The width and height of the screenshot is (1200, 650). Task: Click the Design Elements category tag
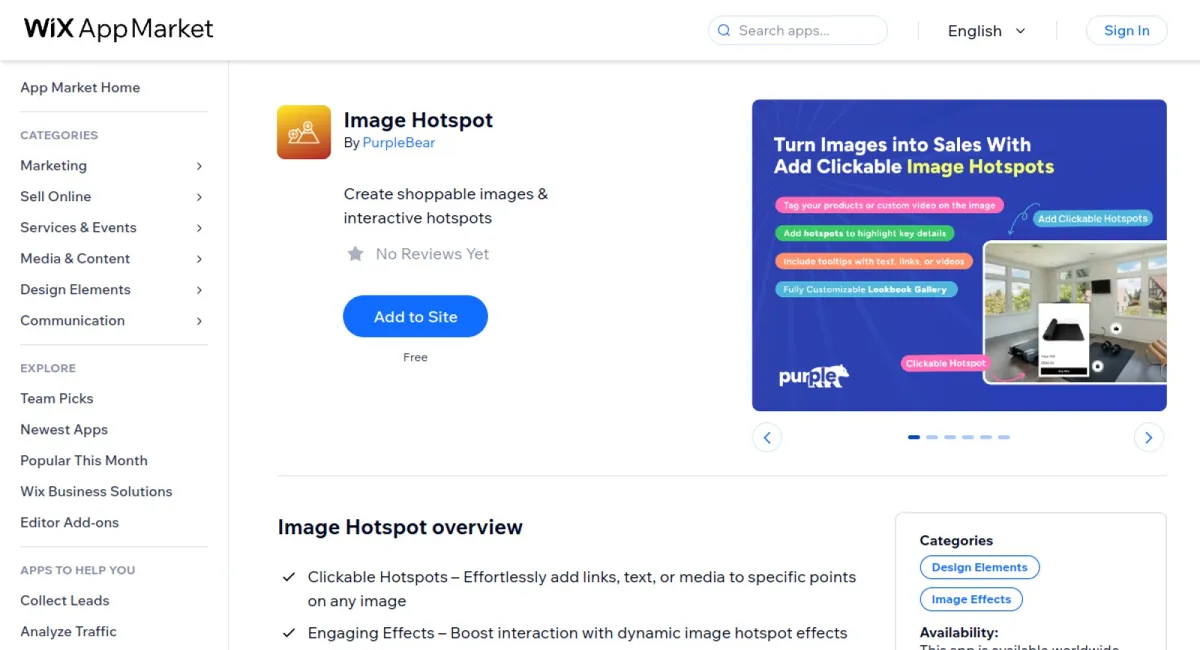click(980, 567)
